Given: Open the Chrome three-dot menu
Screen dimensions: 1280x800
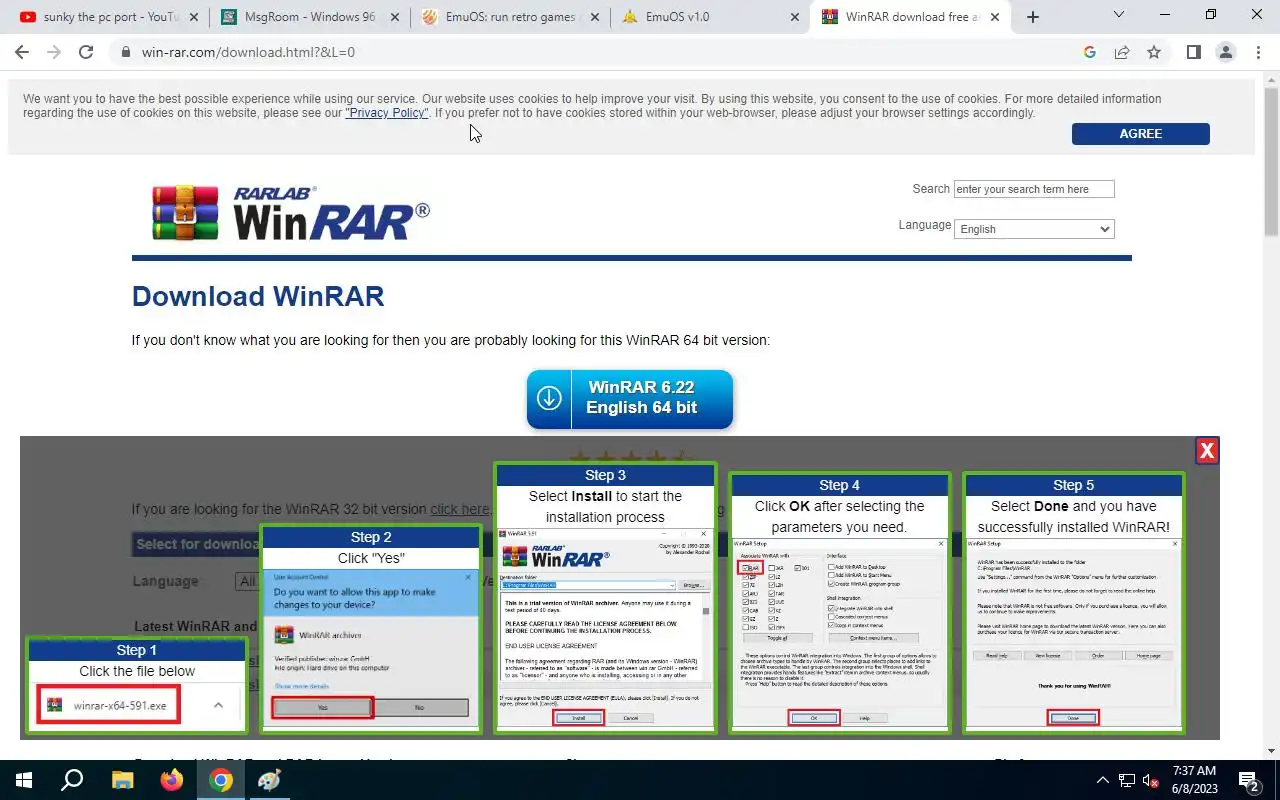Looking at the screenshot, I should [1257, 52].
